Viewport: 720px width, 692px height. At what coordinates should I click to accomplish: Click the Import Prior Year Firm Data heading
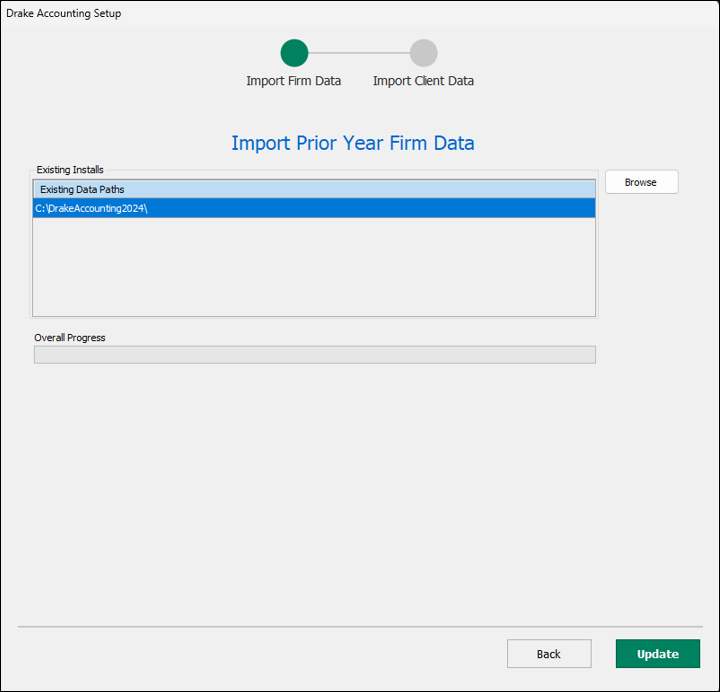coord(353,143)
